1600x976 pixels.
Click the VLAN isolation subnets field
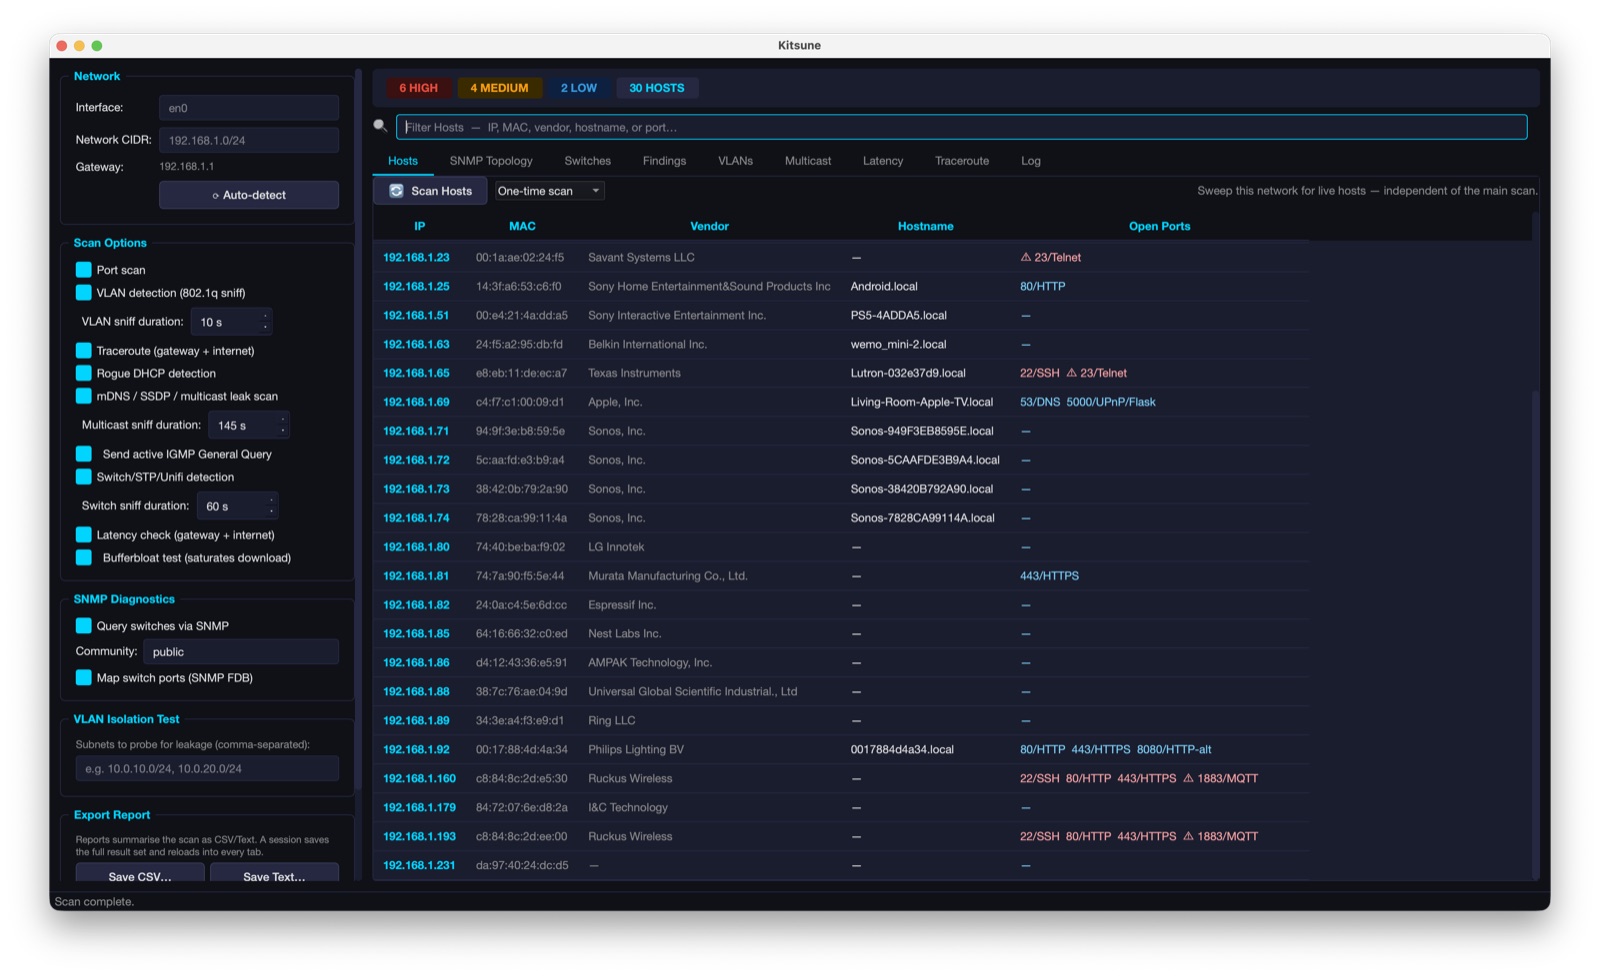(207, 769)
